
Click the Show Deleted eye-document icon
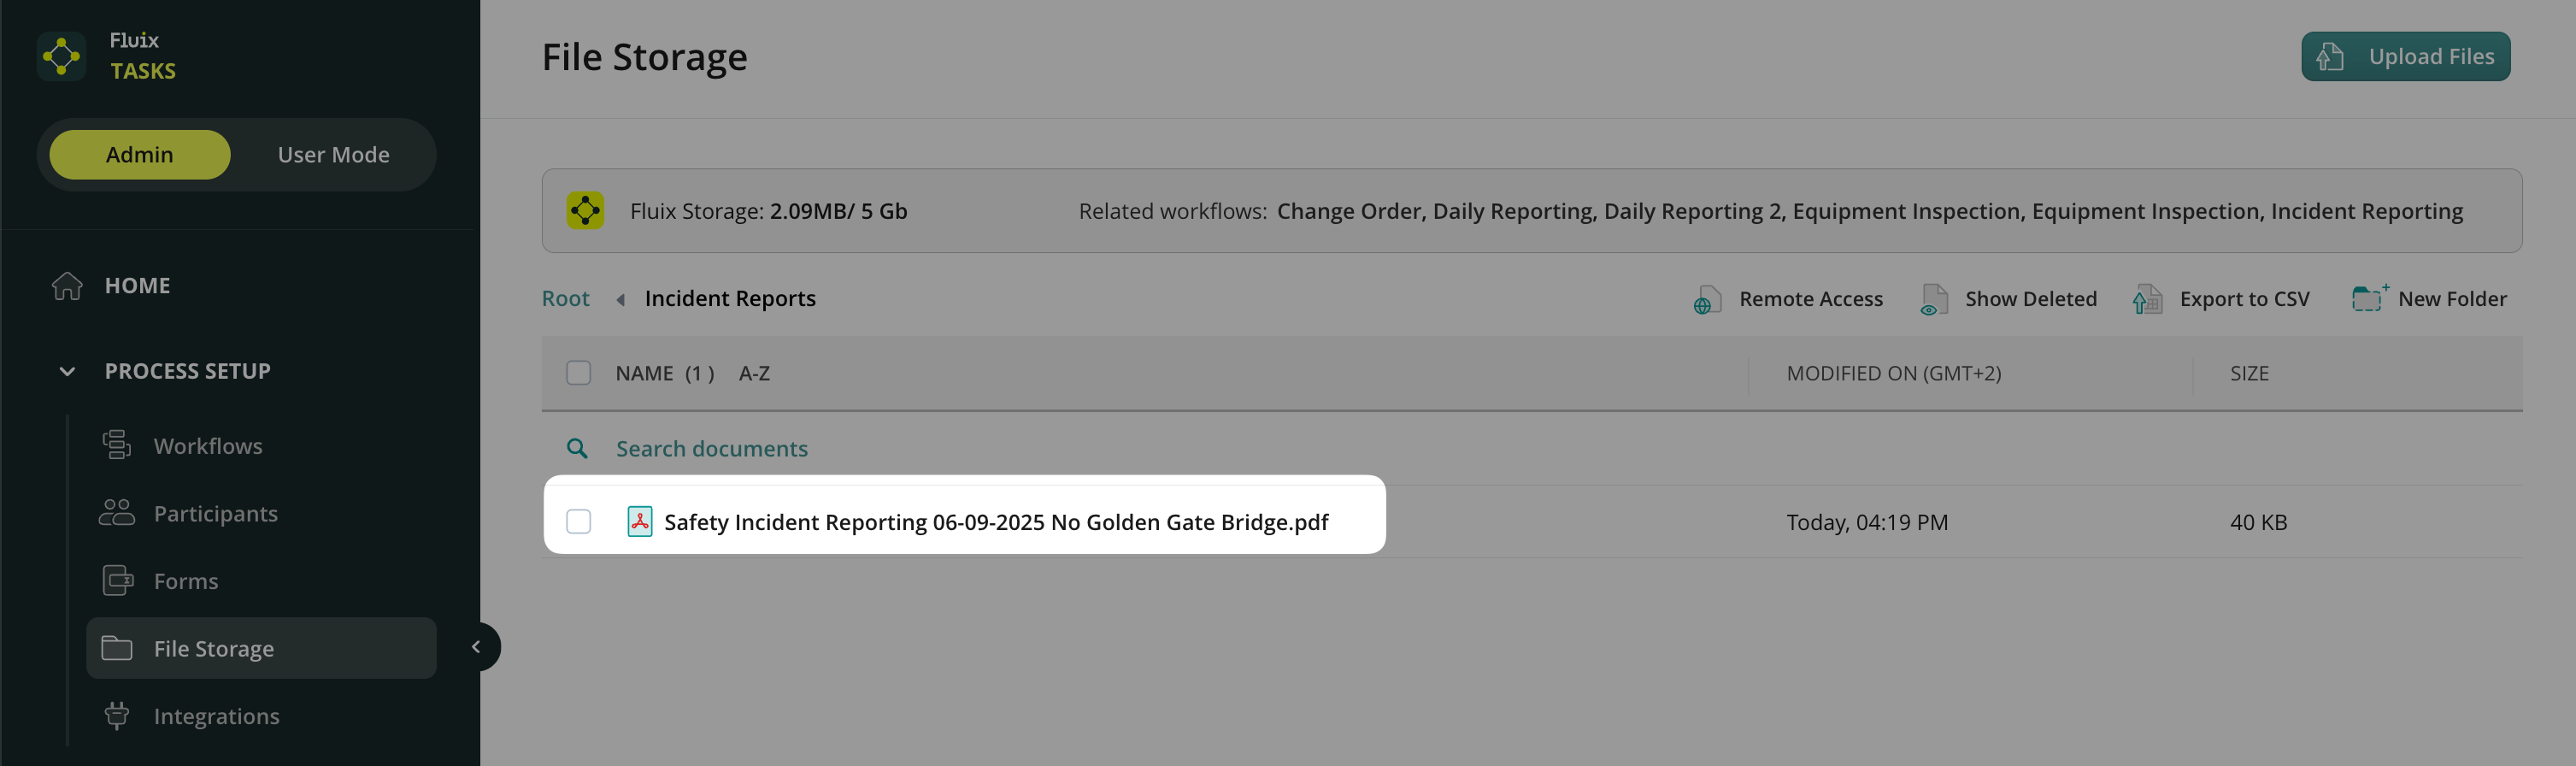1933,300
